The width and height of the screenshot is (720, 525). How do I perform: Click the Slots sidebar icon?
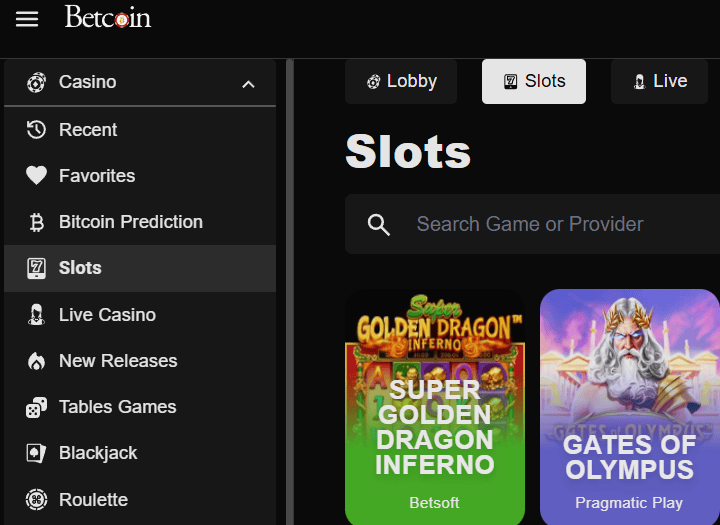coord(36,268)
